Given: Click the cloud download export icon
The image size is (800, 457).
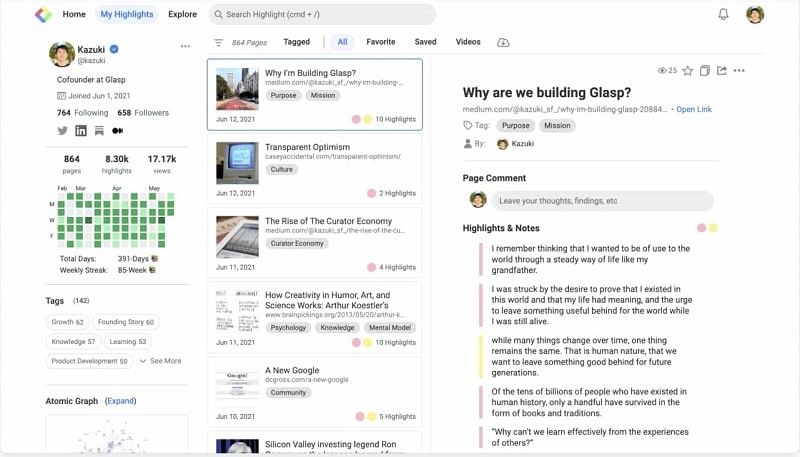Looking at the screenshot, I should point(503,42).
